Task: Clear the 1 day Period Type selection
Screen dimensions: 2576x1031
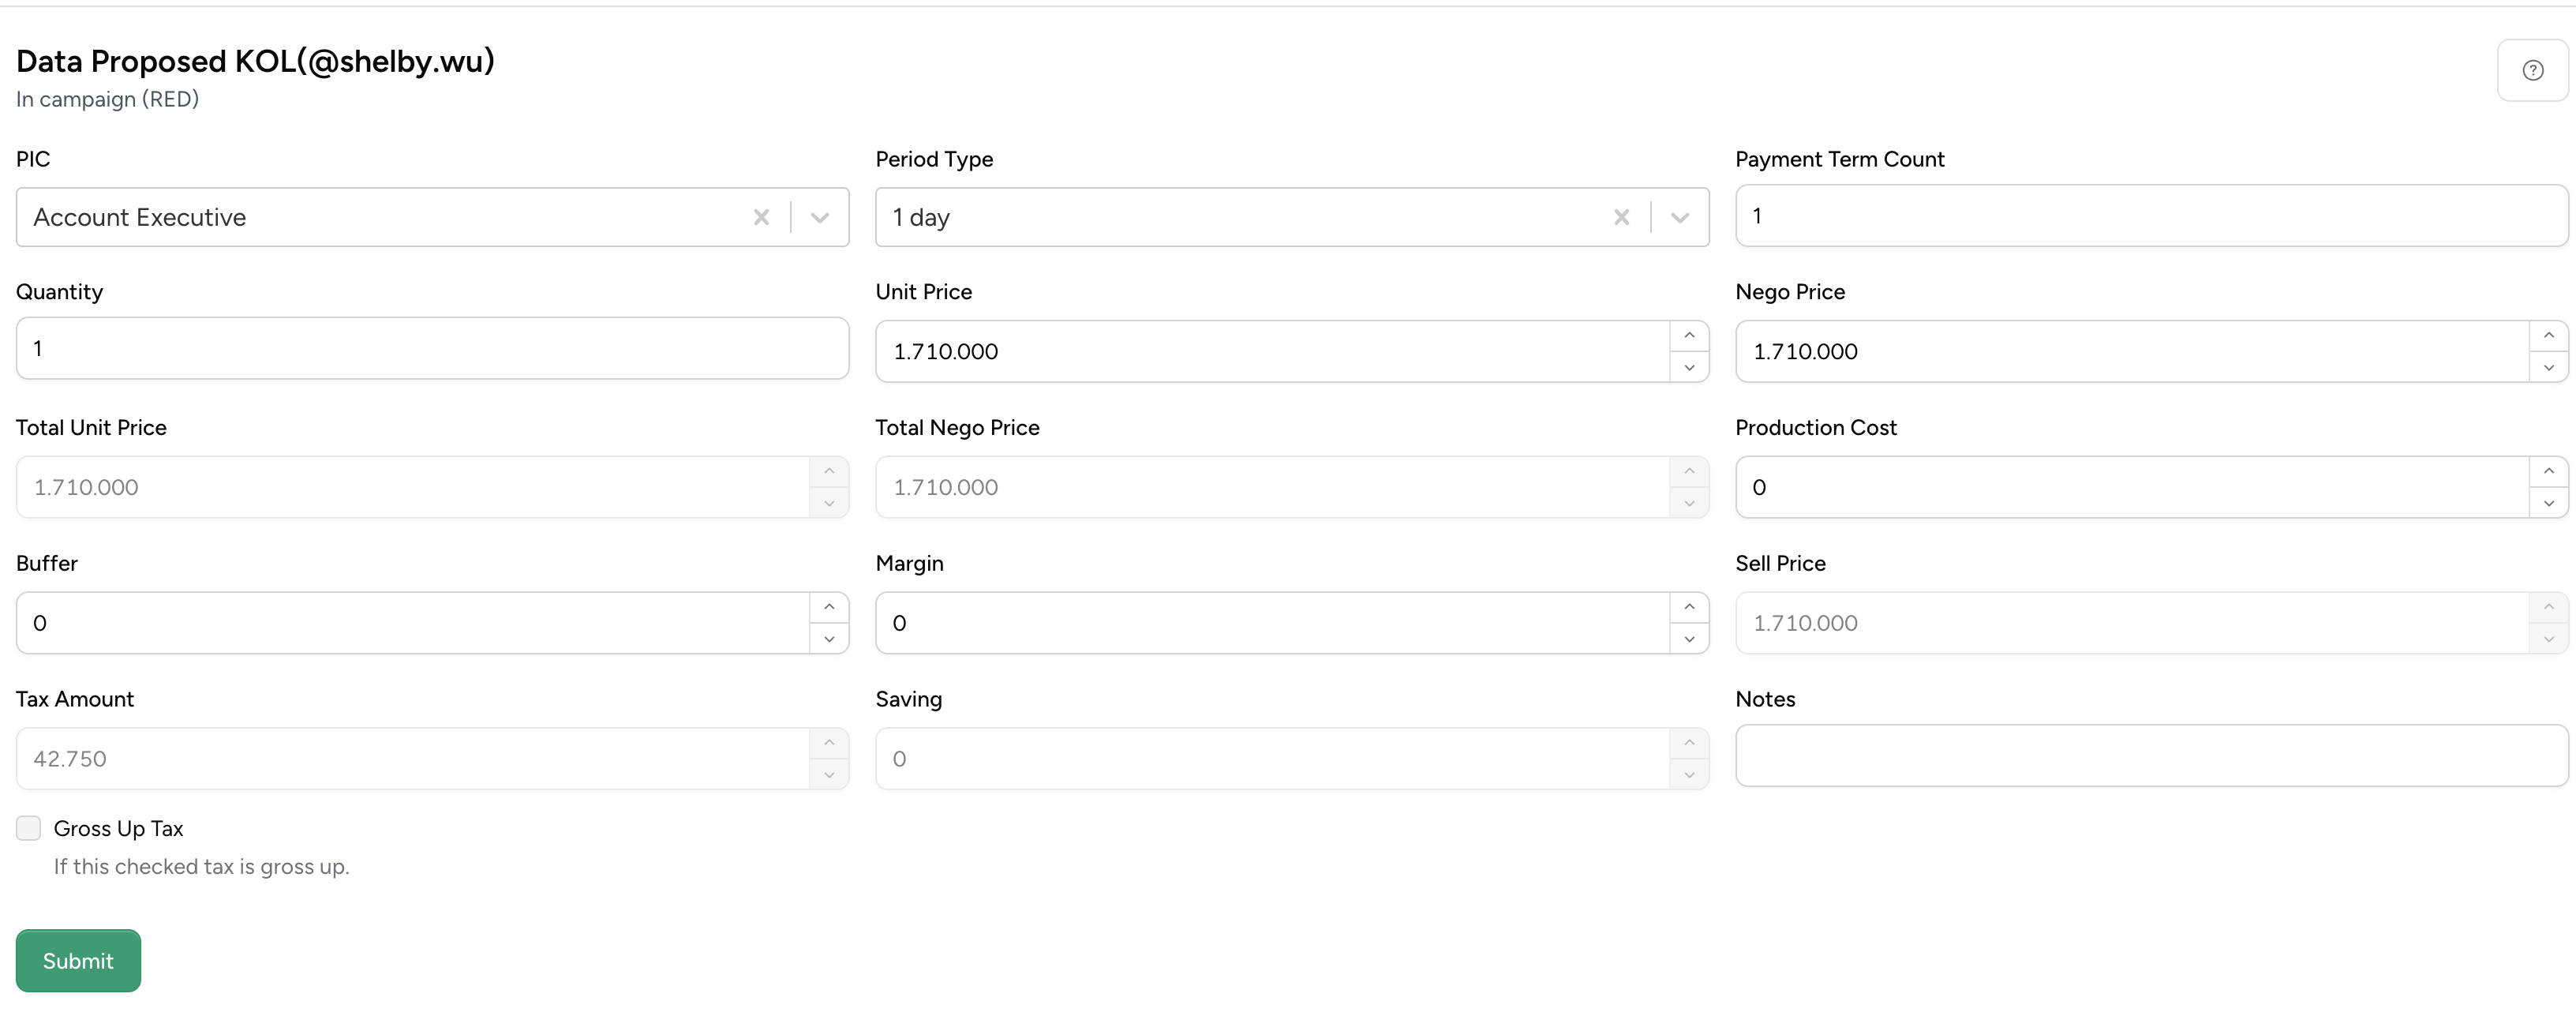Action: click(1622, 217)
